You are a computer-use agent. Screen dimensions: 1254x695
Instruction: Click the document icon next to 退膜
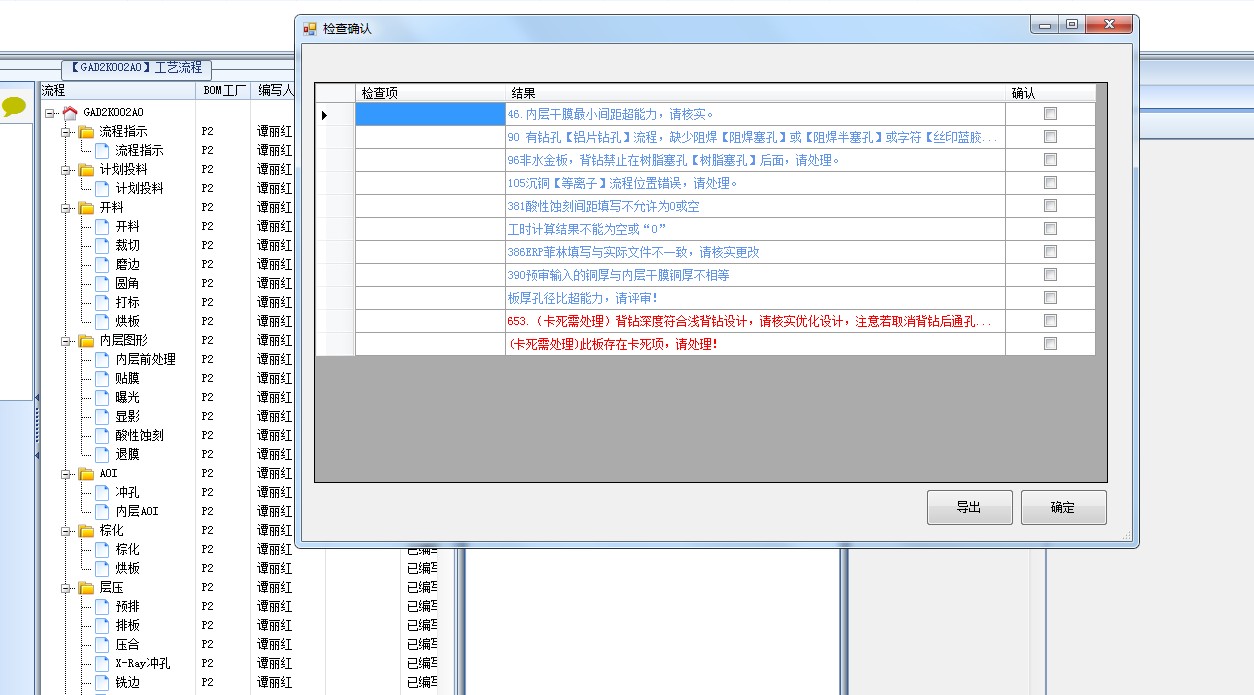[x=102, y=454]
